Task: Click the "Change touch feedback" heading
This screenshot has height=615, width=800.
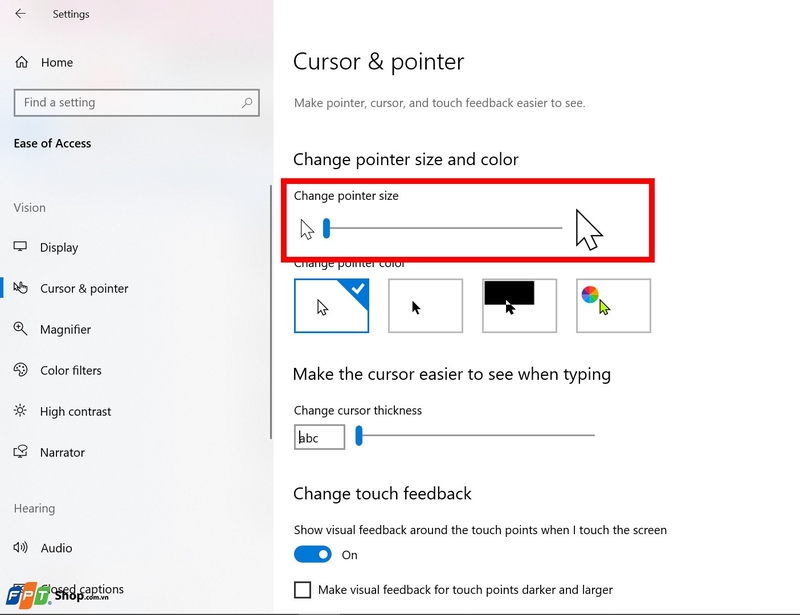Action: [x=382, y=494]
